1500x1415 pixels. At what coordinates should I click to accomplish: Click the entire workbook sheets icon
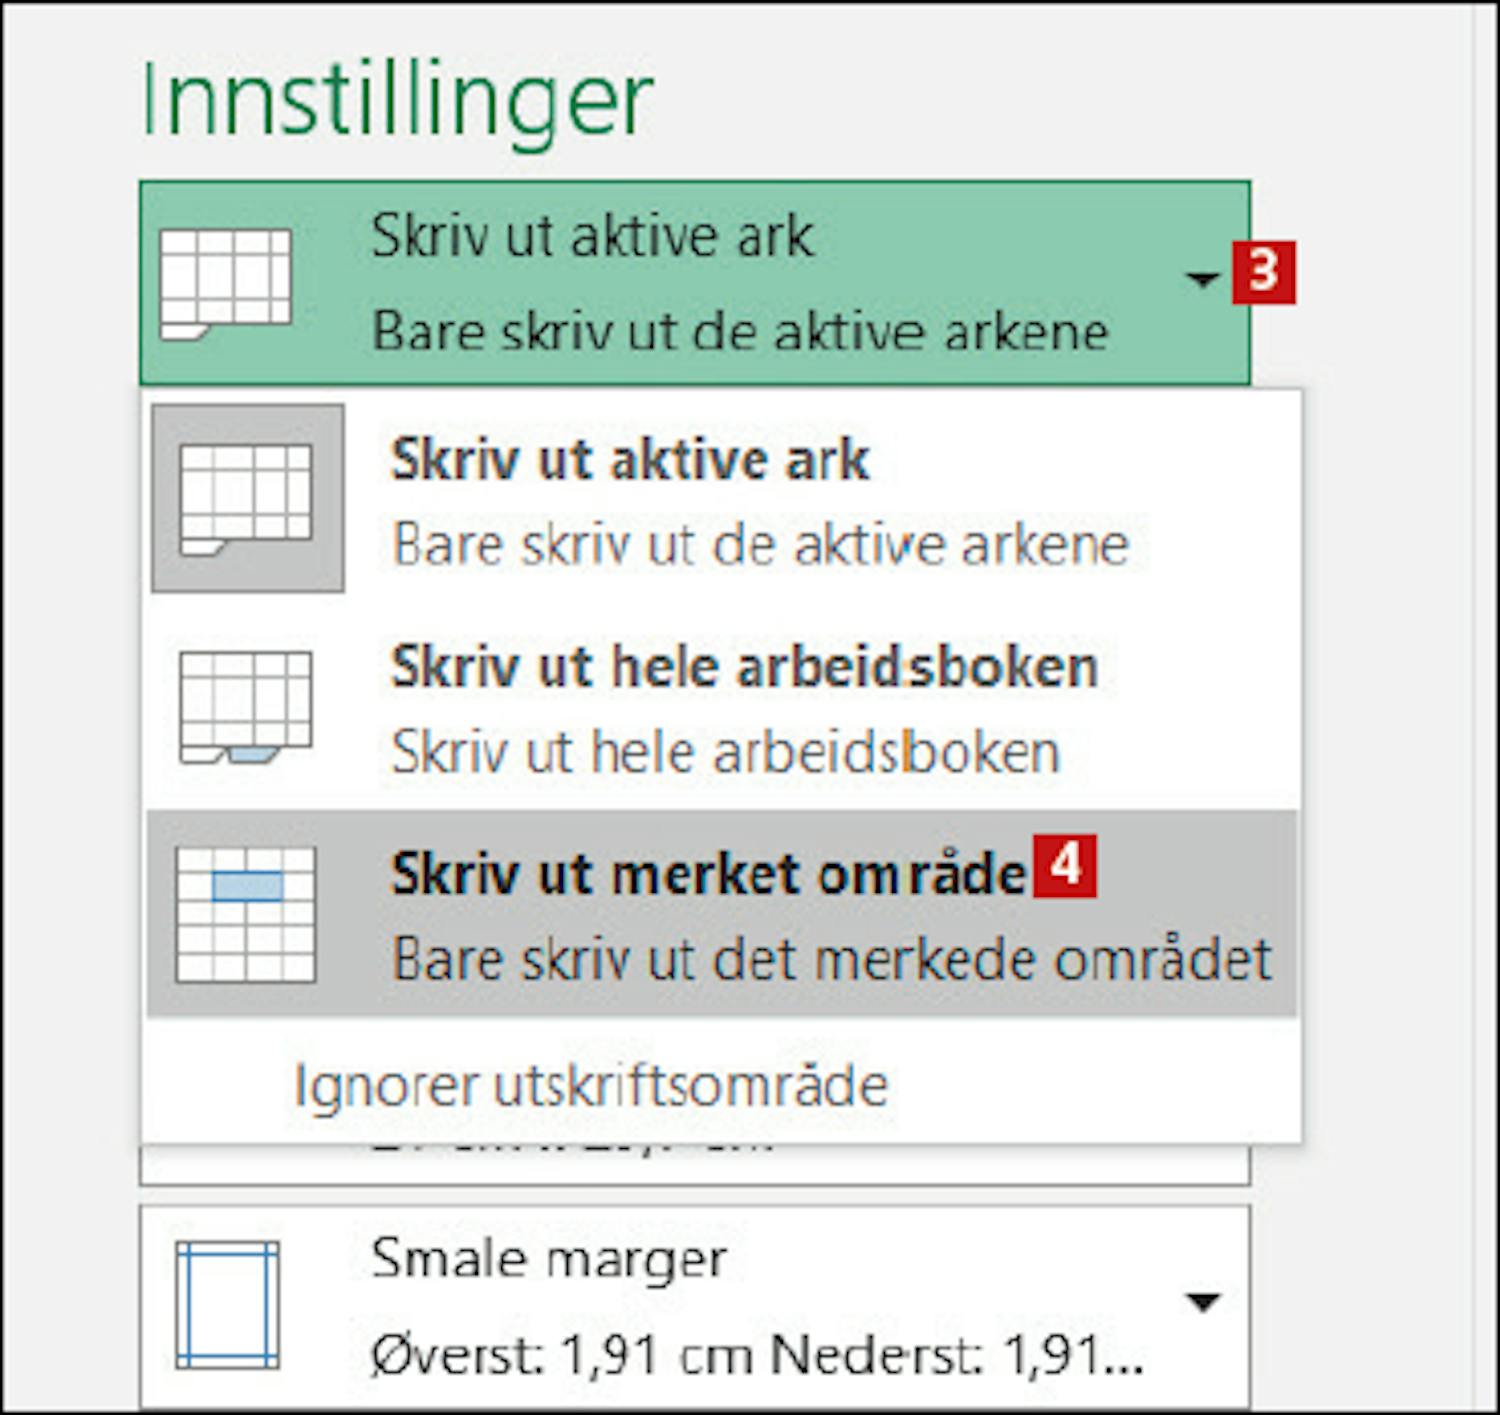coord(246,707)
